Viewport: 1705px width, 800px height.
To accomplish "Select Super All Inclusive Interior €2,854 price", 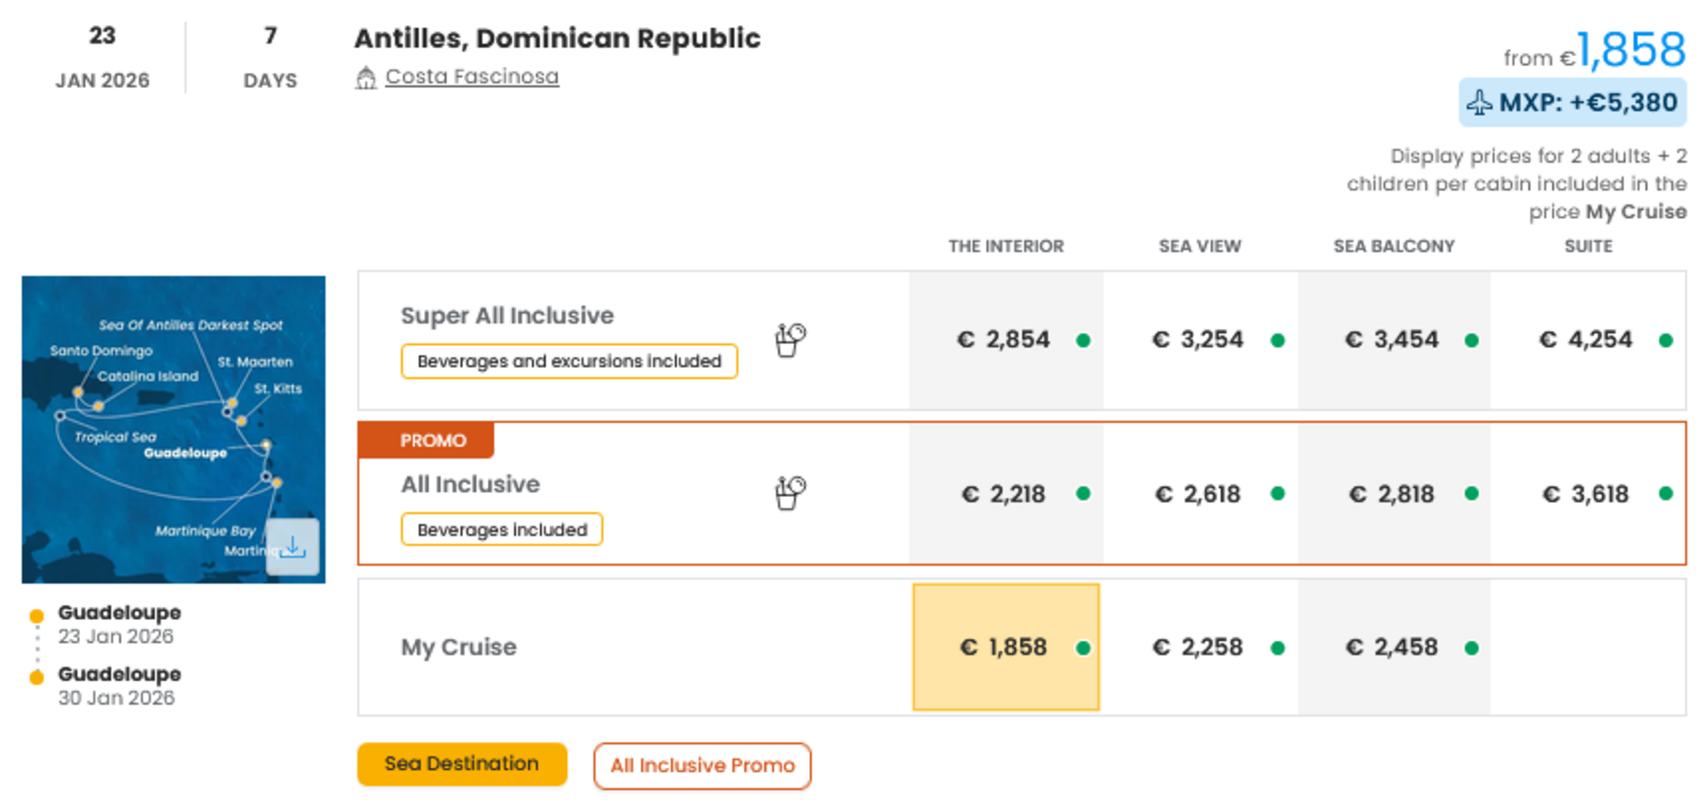I will tap(1006, 340).
